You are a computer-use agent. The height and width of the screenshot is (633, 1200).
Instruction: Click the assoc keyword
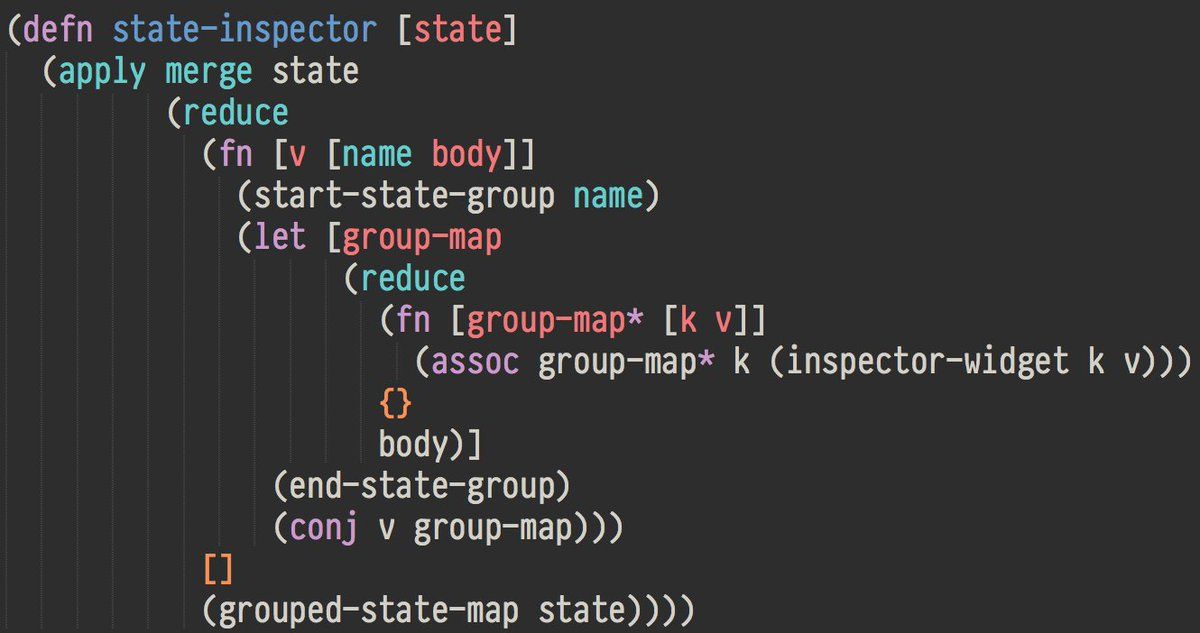tap(475, 361)
